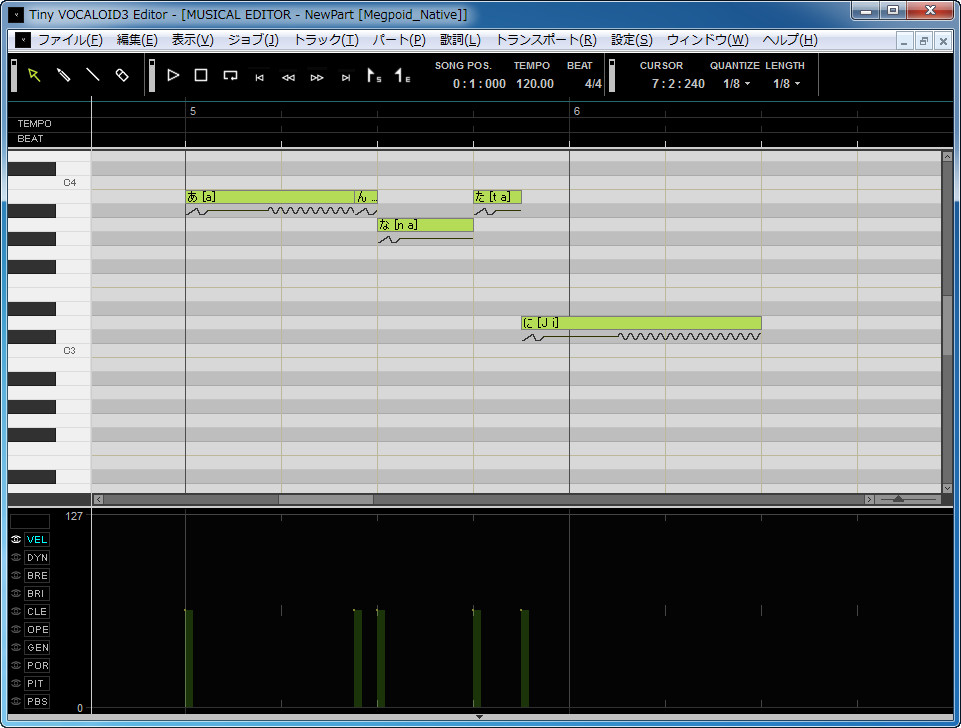The image size is (961, 728).
Task: Select the OPE parameter button
Action: 37,629
